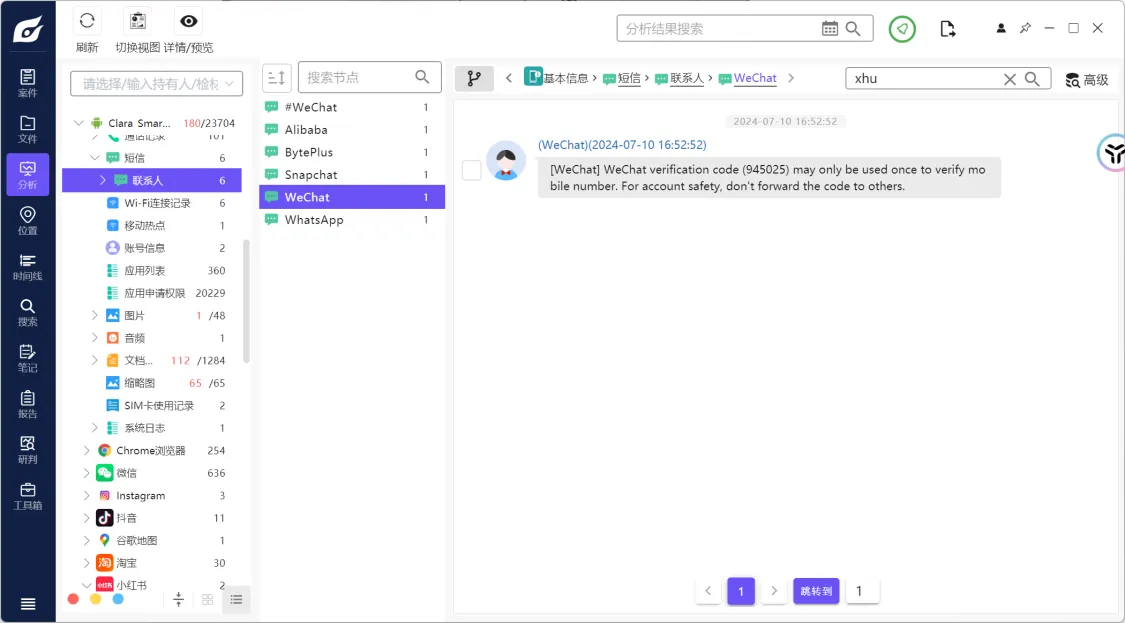Click the magnifier in the analysis search box
The height and width of the screenshot is (623, 1125).
pyautogui.click(x=853, y=29)
